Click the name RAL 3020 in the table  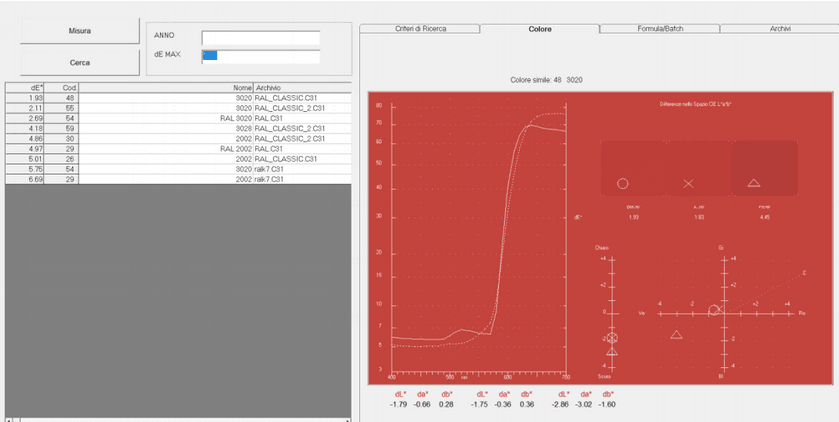click(236, 118)
